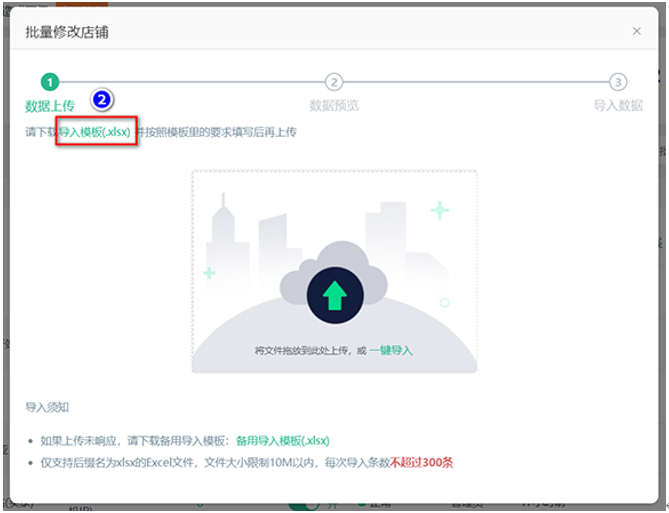The width and height of the screenshot is (669, 513).
Task: Click the 导入数据 step label
Action: (618, 105)
